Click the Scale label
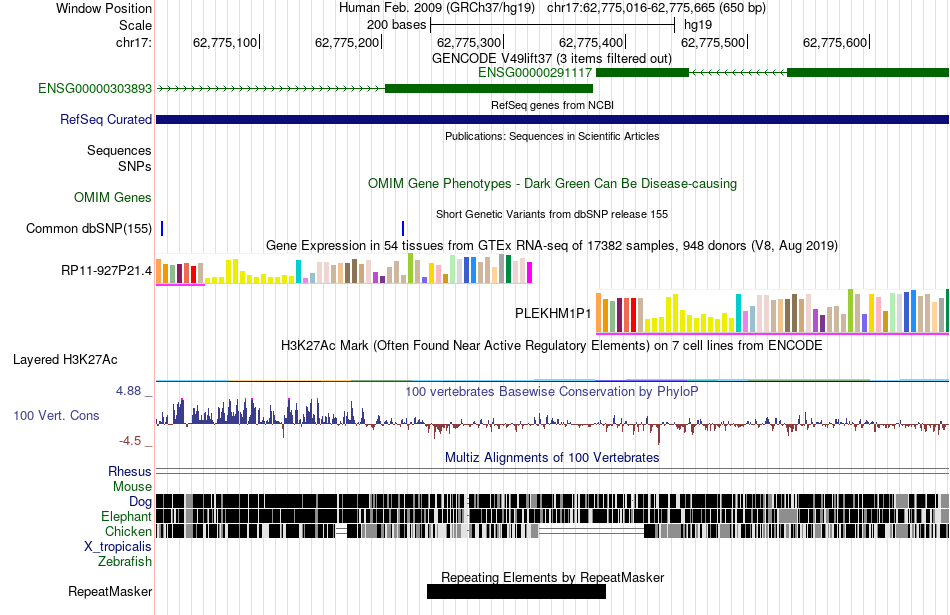 [136, 25]
